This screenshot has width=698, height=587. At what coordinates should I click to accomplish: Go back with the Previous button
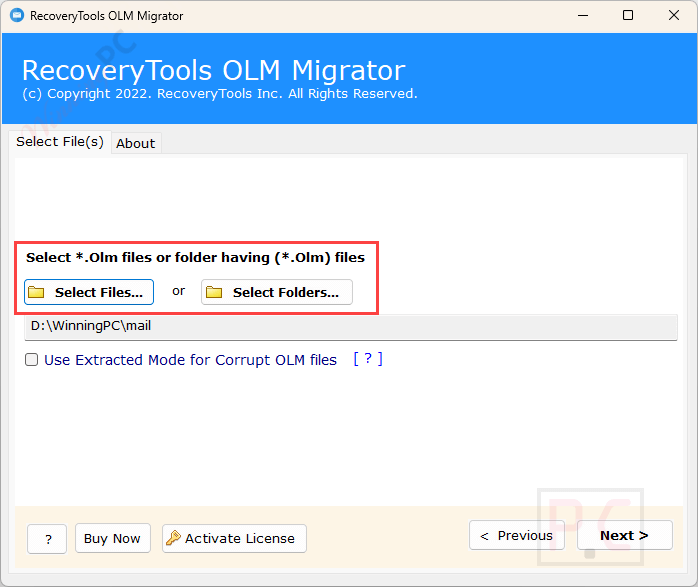(517, 535)
